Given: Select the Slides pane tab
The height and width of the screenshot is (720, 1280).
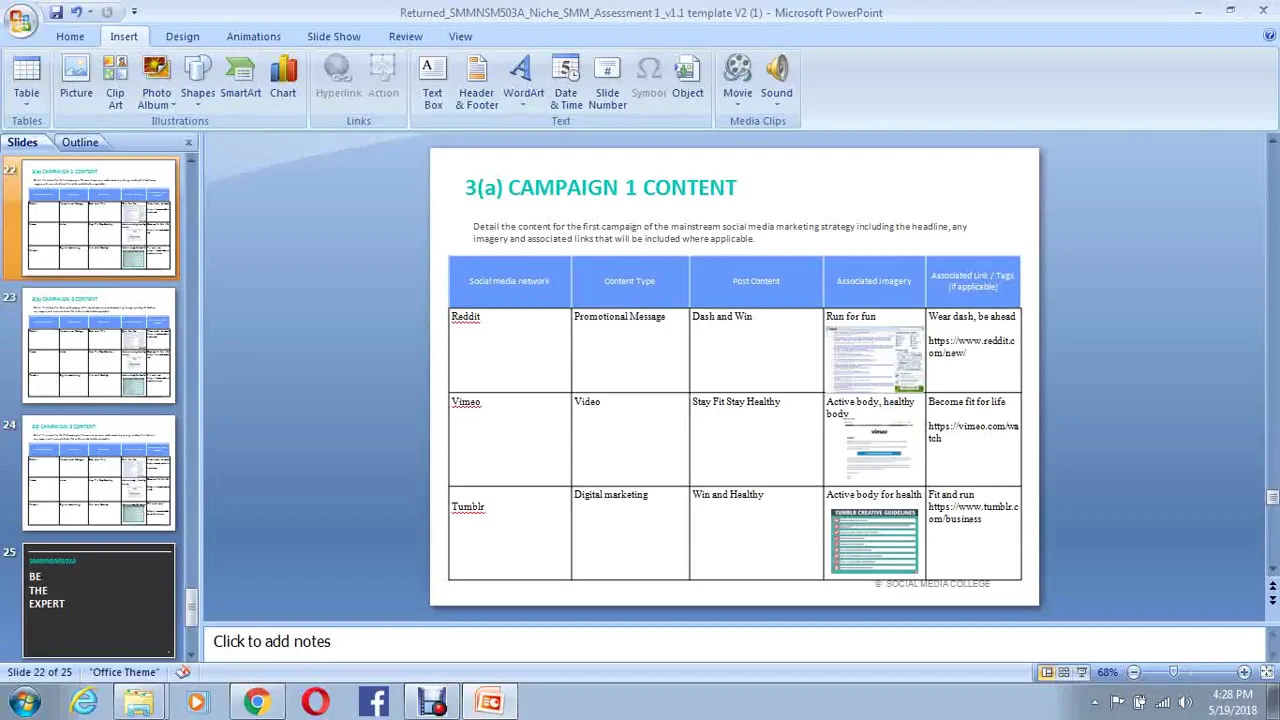Looking at the screenshot, I should point(22,142).
